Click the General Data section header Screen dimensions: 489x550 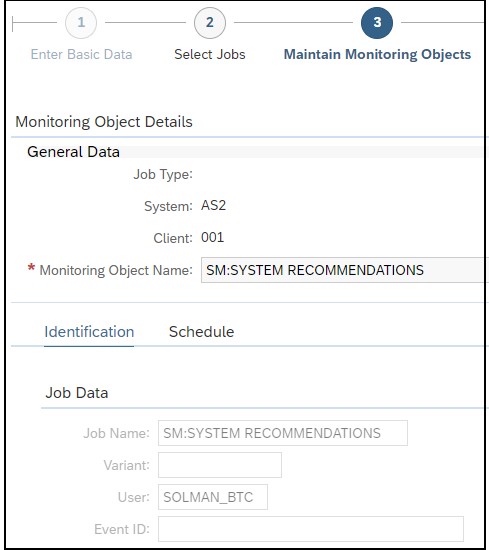(73, 152)
